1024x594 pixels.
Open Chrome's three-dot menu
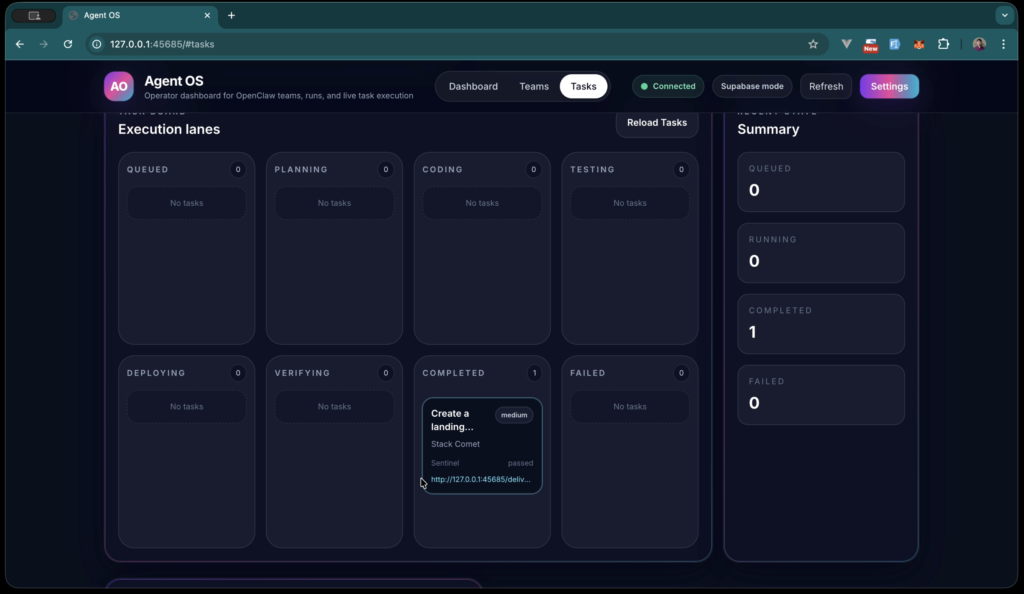coord(1004,44)
